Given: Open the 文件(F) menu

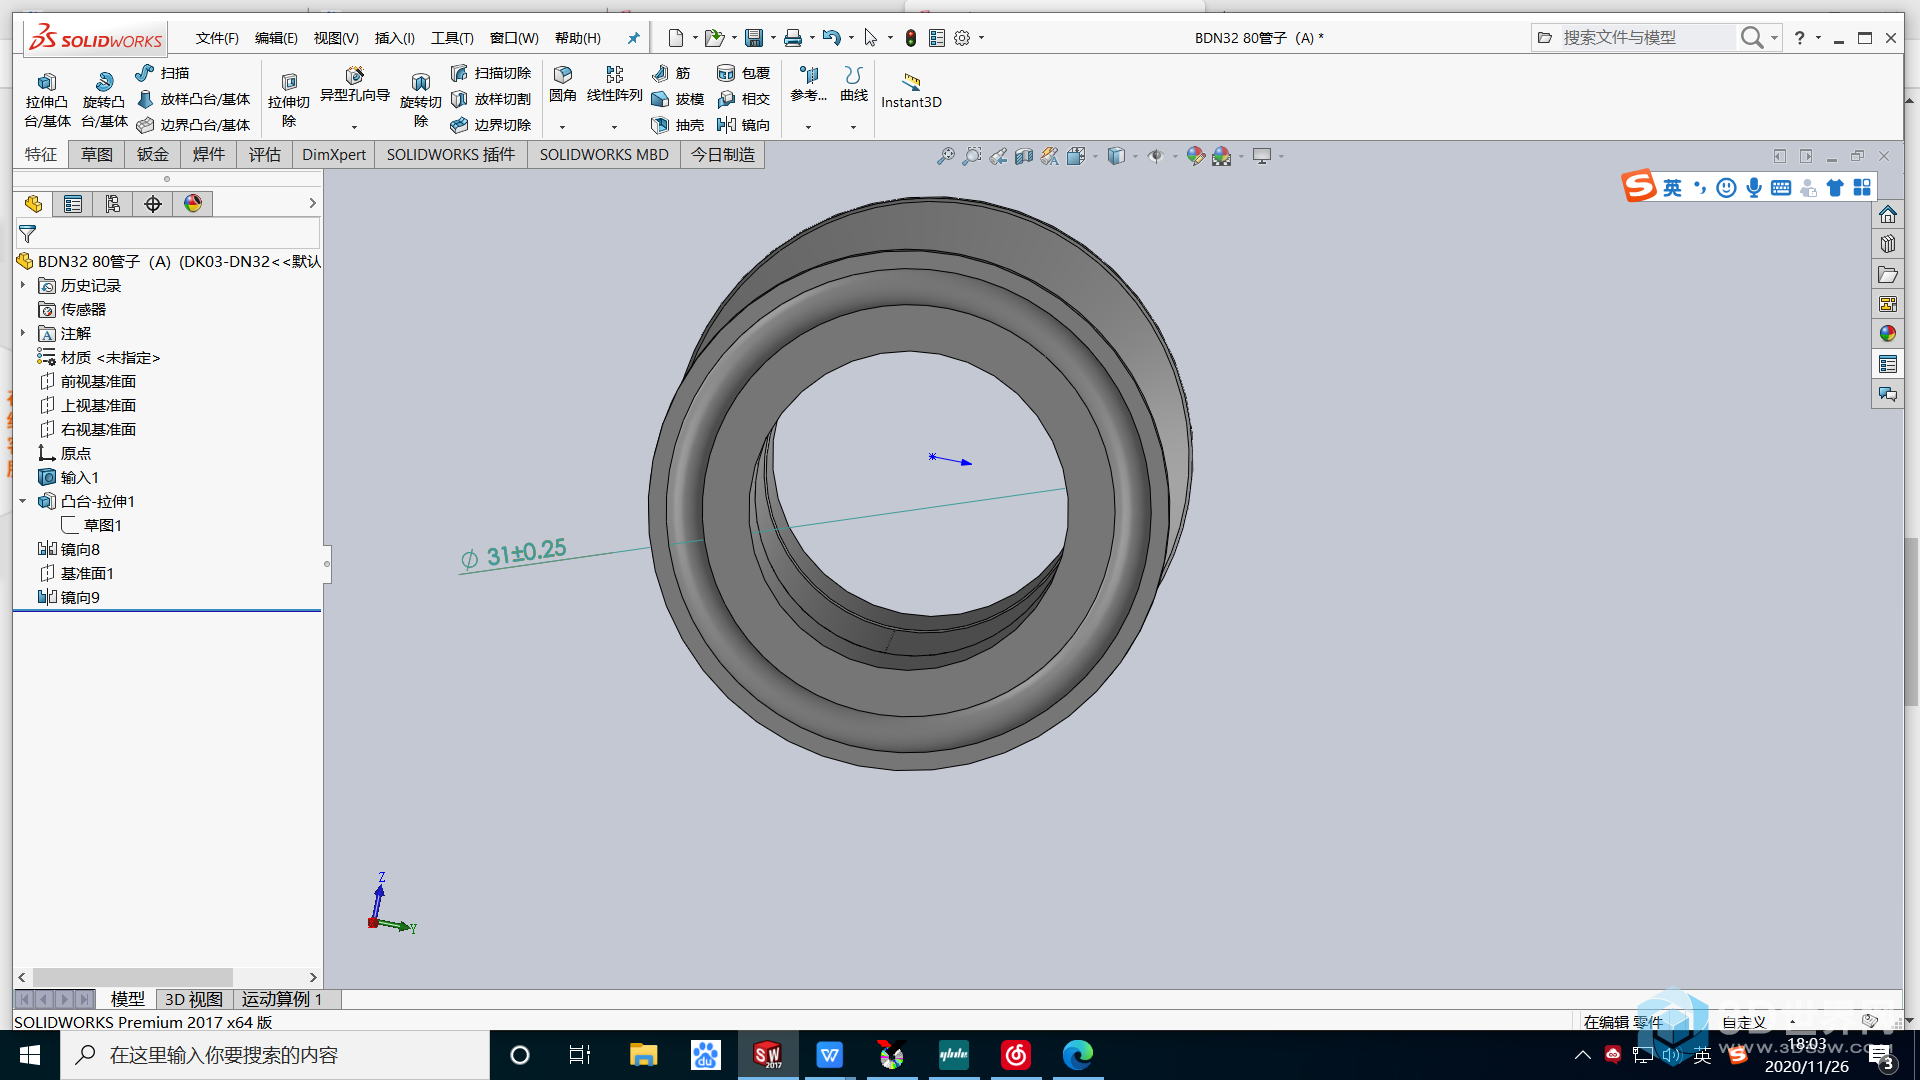Looking at the screenshot, I should point(217,38).
